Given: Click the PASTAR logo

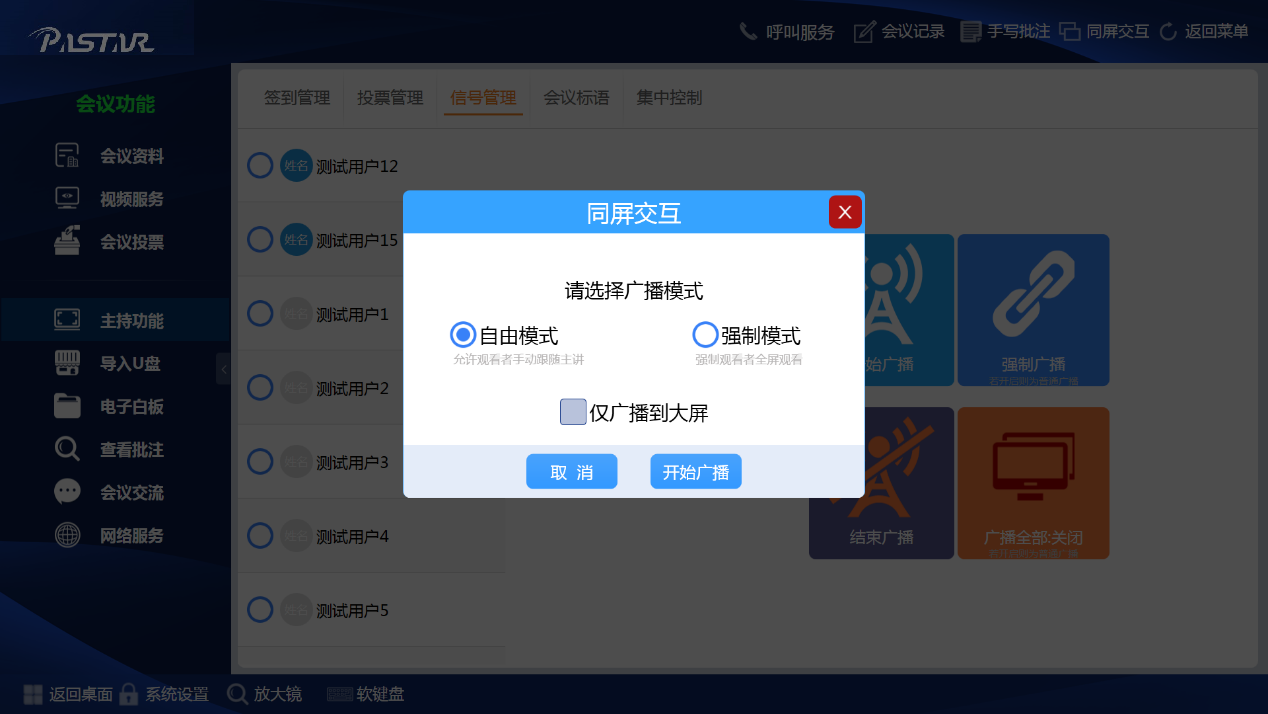Looking at the screenshot, I should click(x=91, y=39).
